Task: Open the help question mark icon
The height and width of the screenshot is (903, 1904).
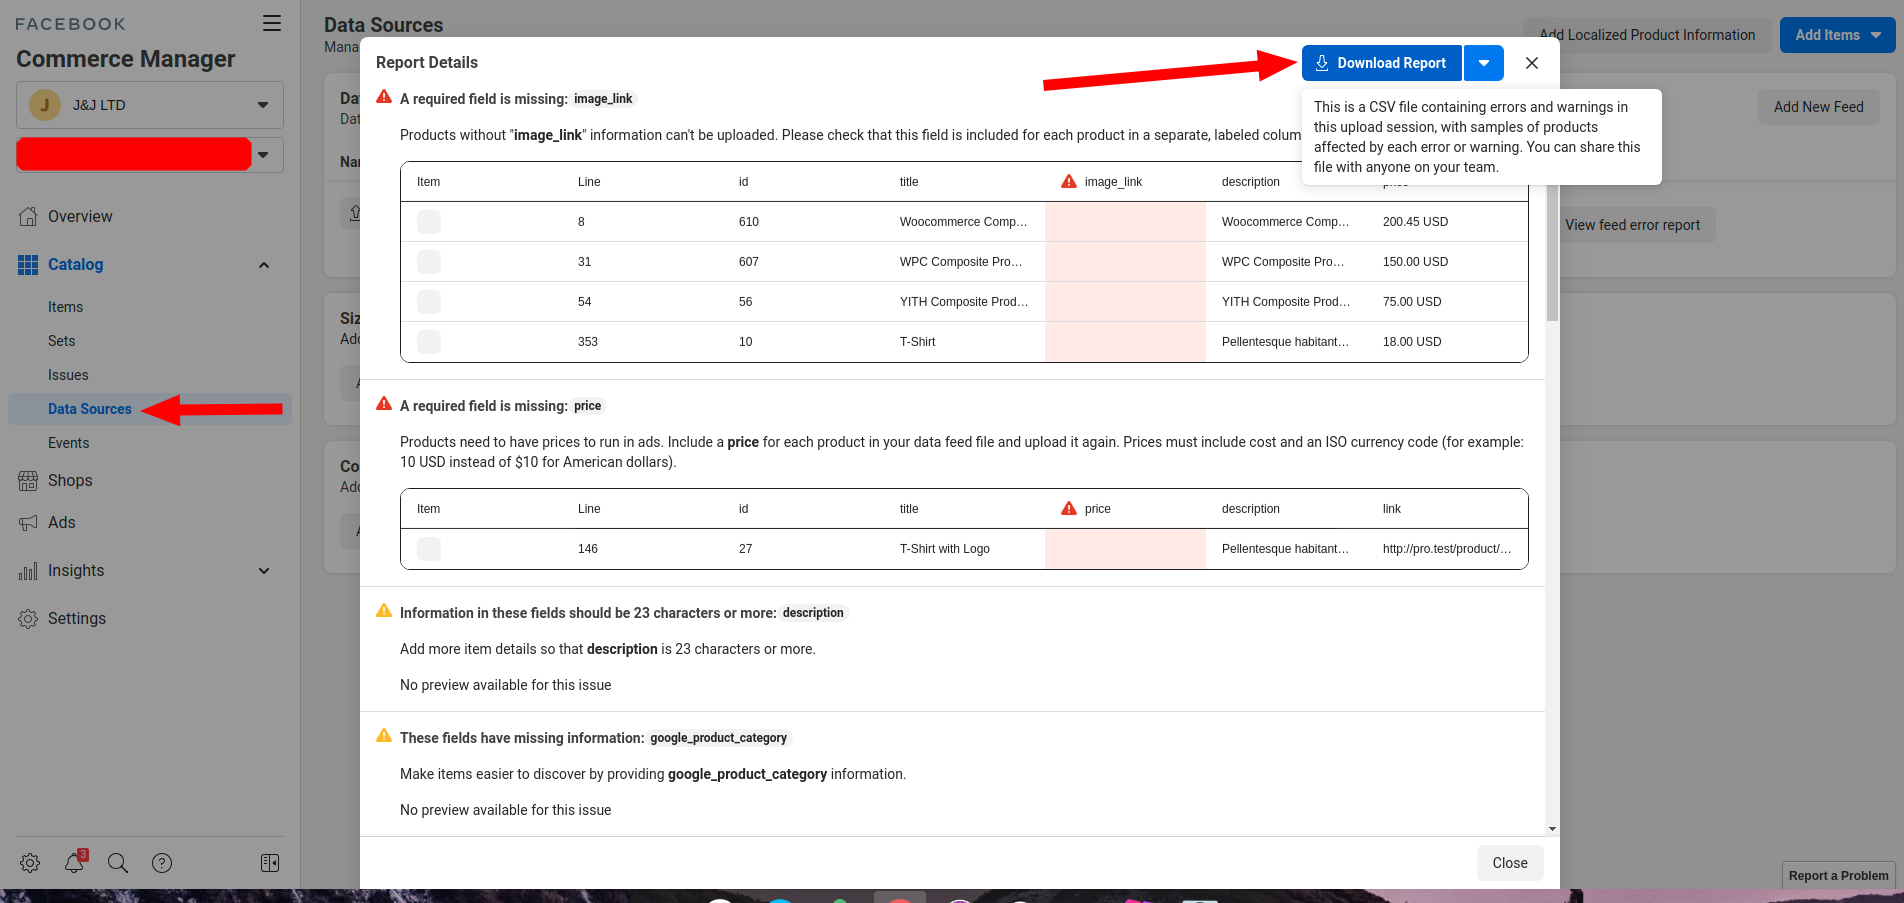Action: click(x=162, y=863)
